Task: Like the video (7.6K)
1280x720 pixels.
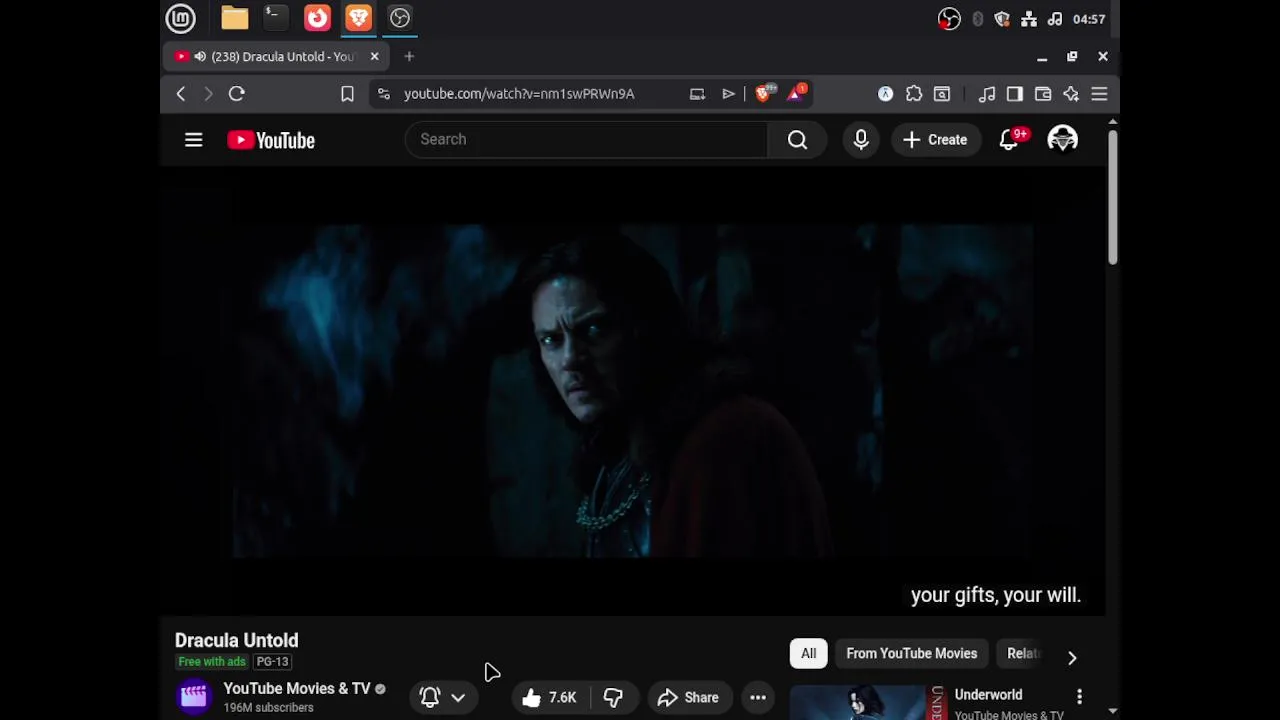Action: [550, 698]
